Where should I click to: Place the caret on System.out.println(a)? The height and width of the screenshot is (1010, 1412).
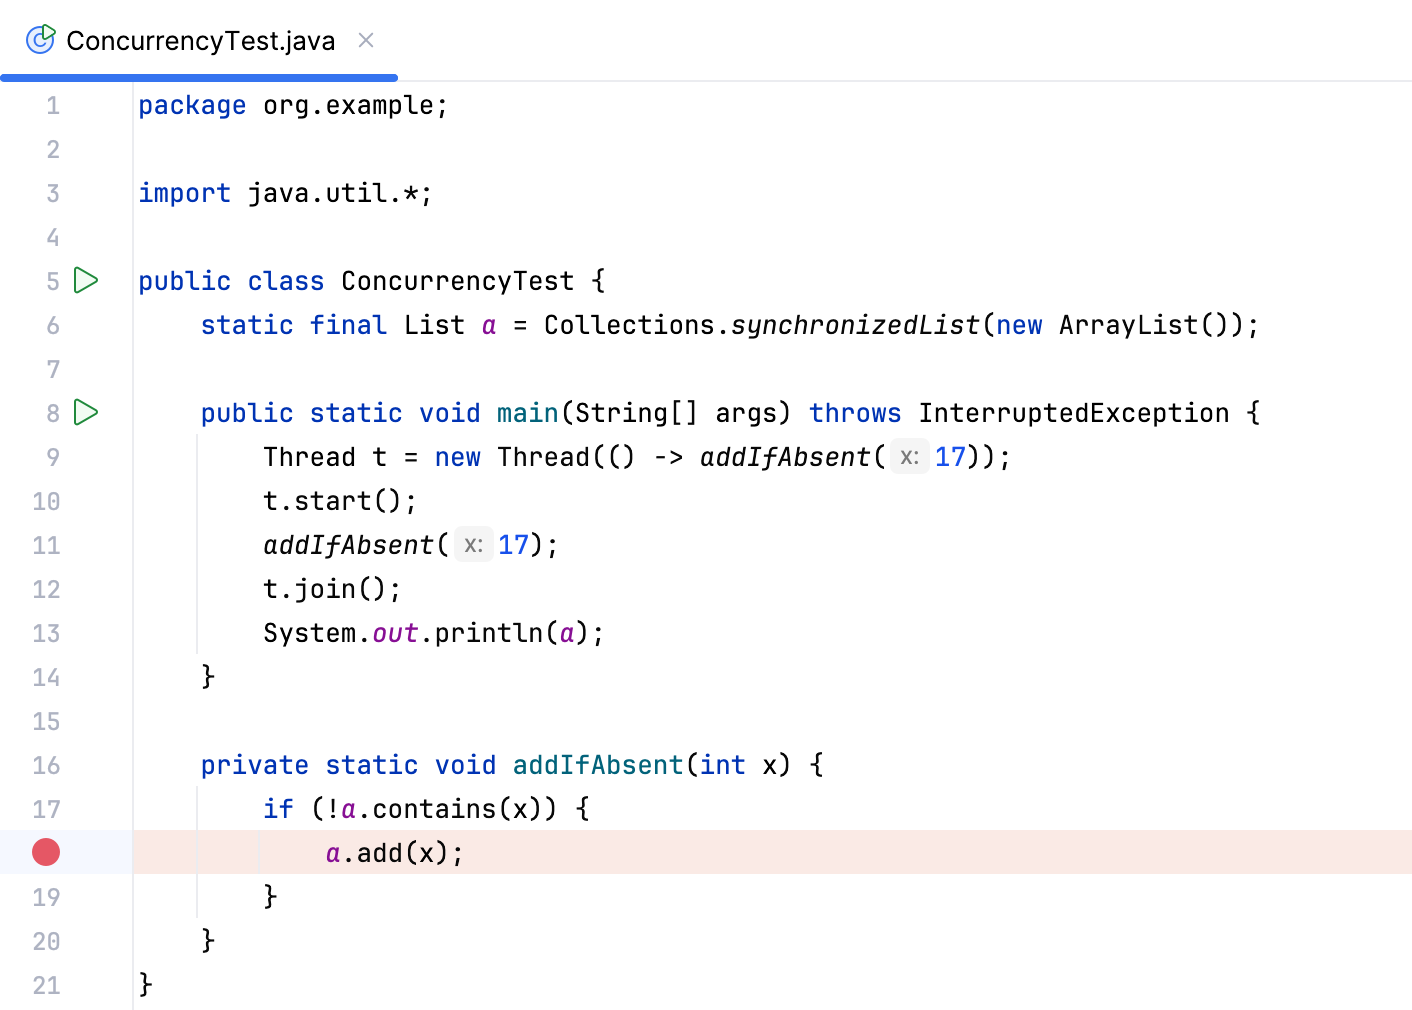[432, 632]
